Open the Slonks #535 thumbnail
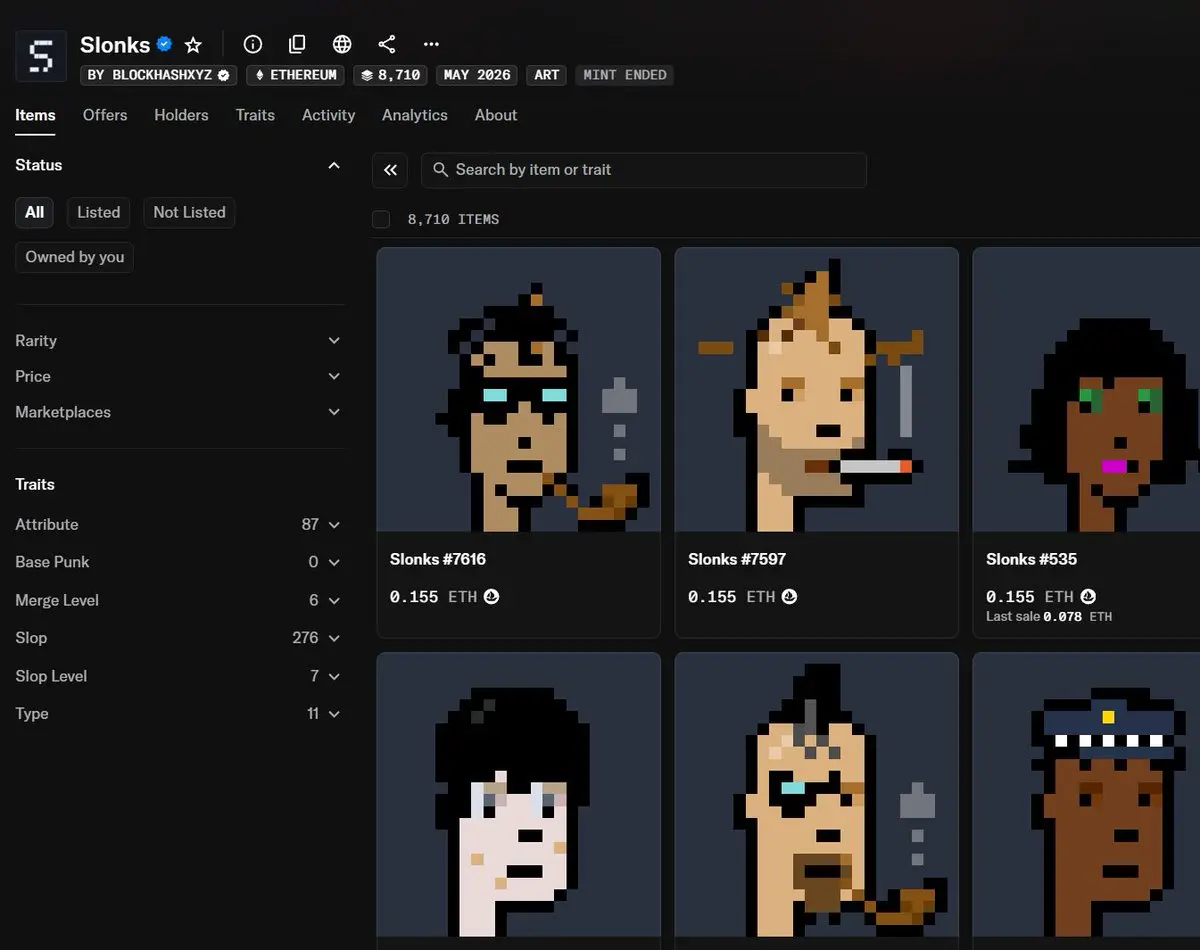 (1086, 390)
